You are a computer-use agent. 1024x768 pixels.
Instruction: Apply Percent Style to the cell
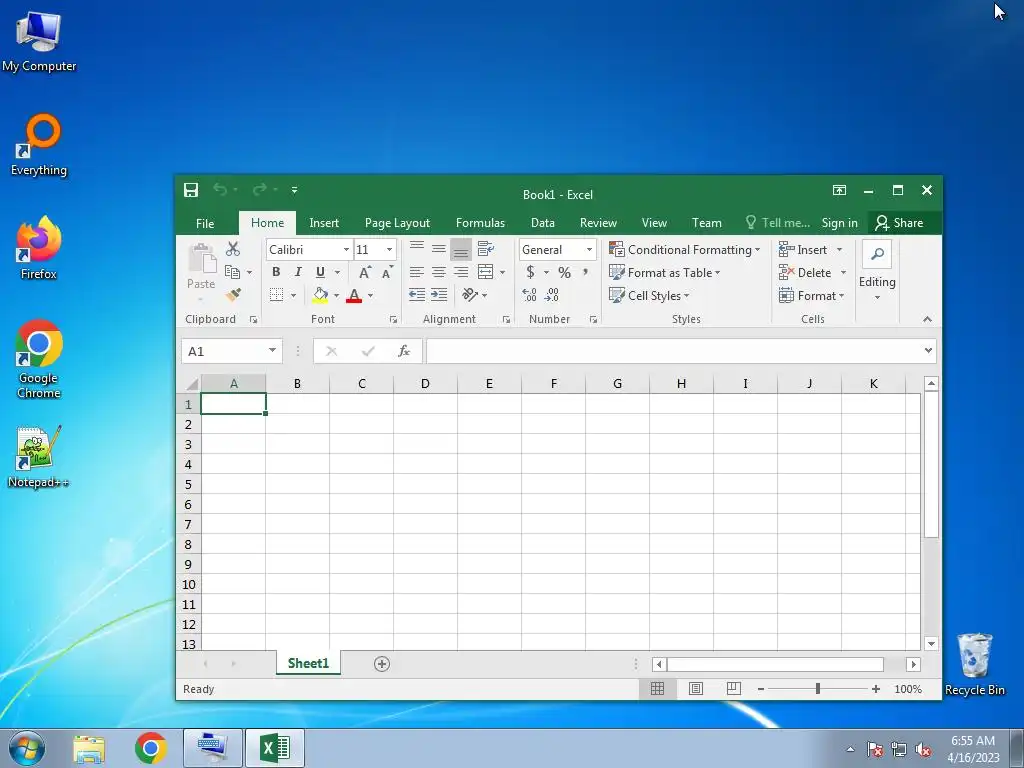click(x=564, y=272)
